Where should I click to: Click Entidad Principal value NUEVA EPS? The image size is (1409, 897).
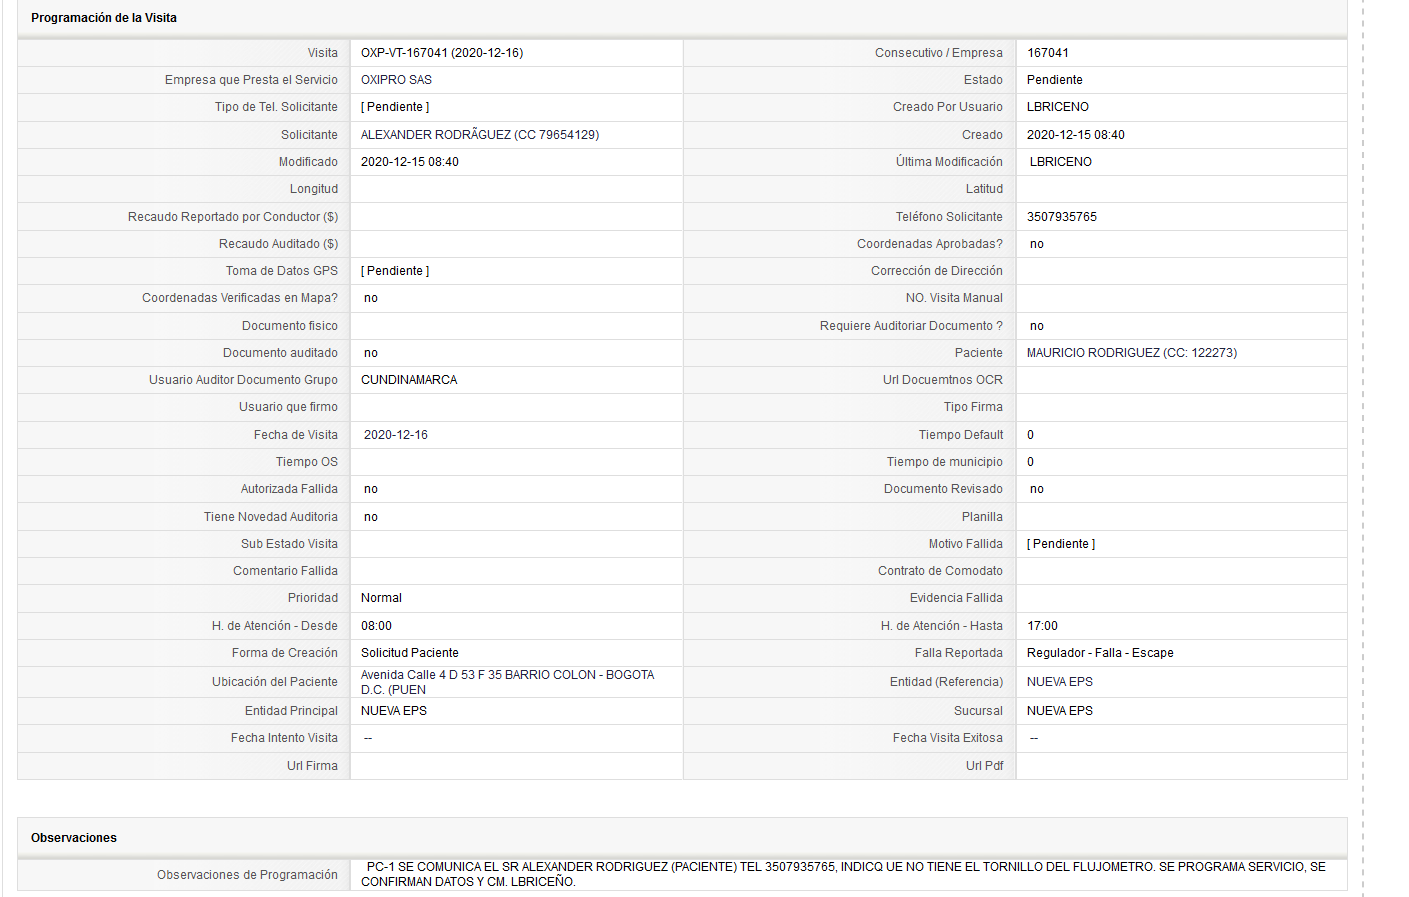click(x=394, y=711)
